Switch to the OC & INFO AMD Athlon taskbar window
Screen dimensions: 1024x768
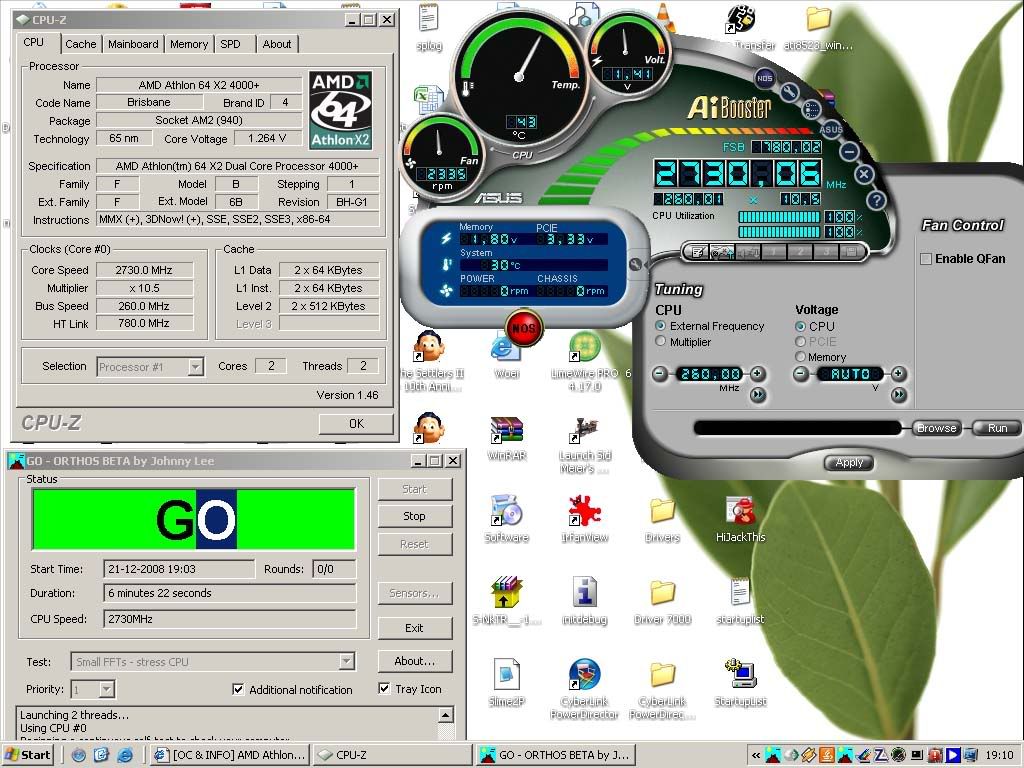231,755
